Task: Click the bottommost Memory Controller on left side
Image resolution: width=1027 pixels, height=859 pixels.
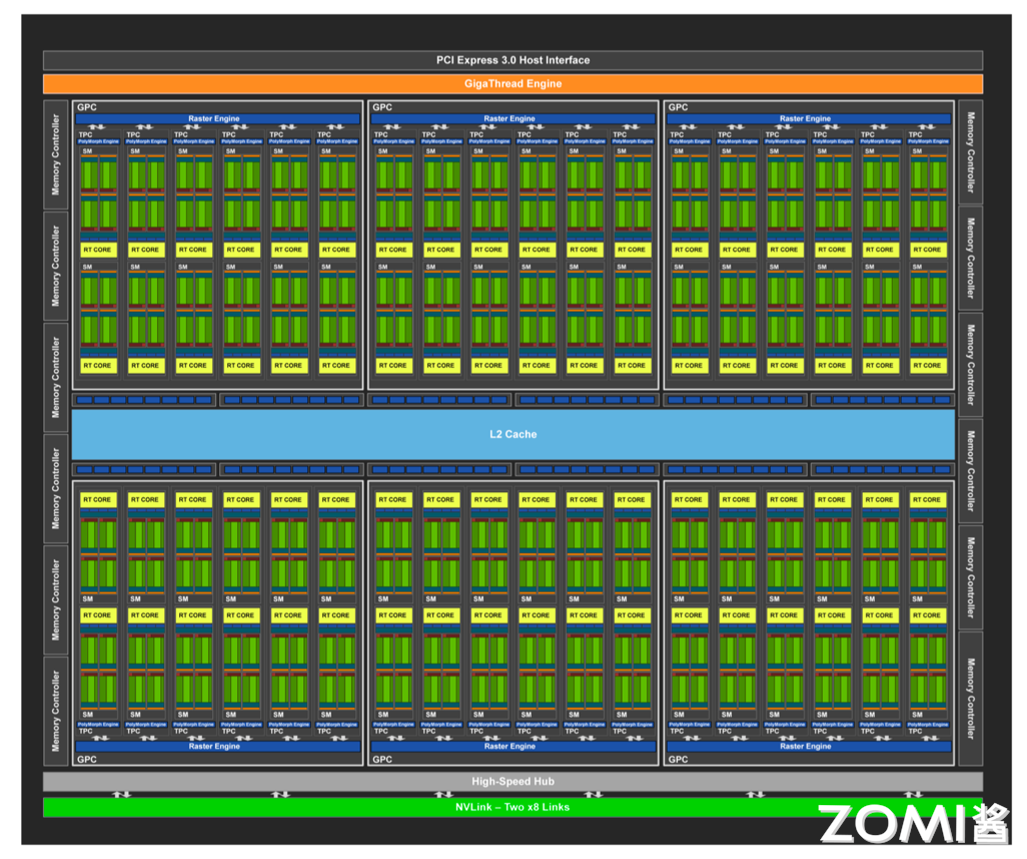Action: pos(56,711)
